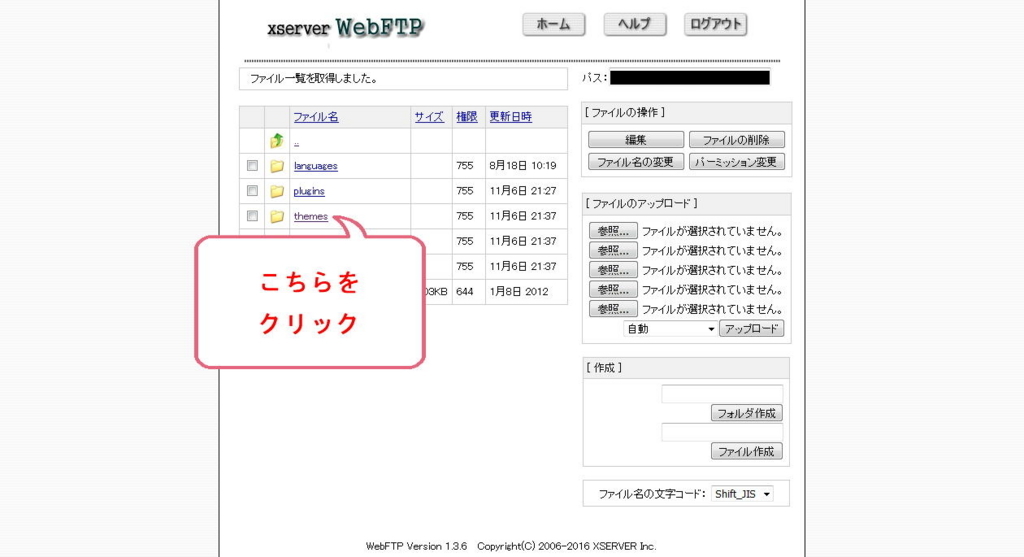Open the plugins folder link
1024x557 pixels.
(309, 191)
